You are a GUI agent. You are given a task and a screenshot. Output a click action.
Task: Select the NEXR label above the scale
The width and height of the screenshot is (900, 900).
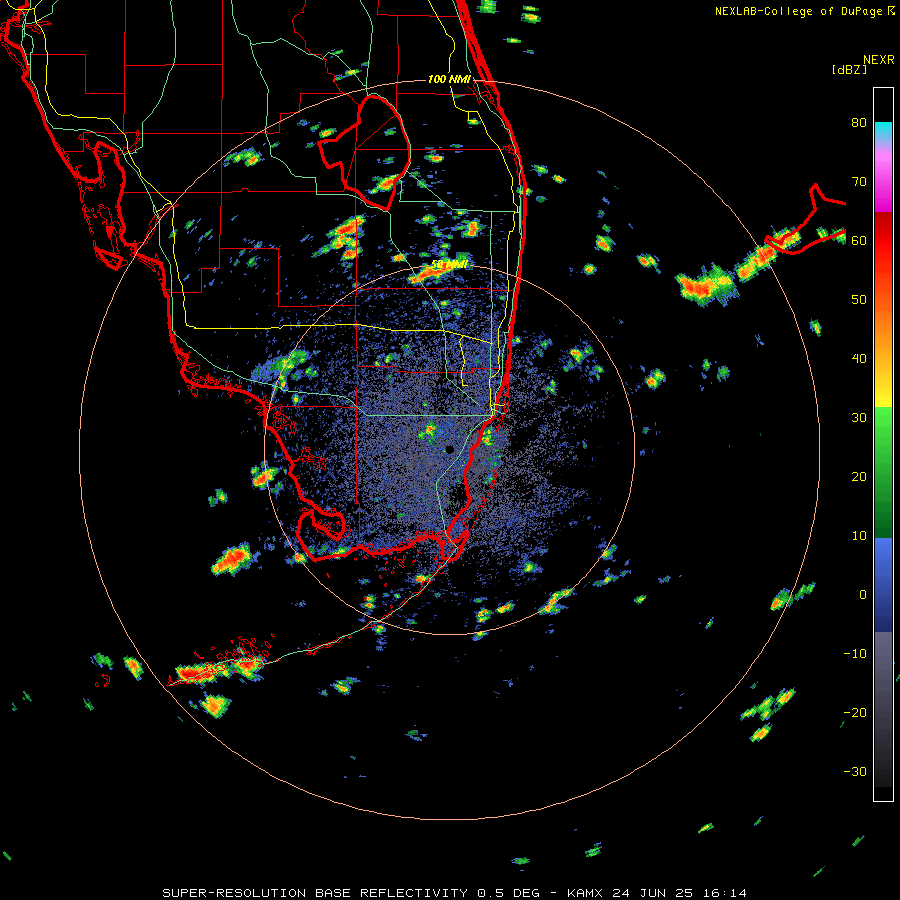[x=879, y=60]
